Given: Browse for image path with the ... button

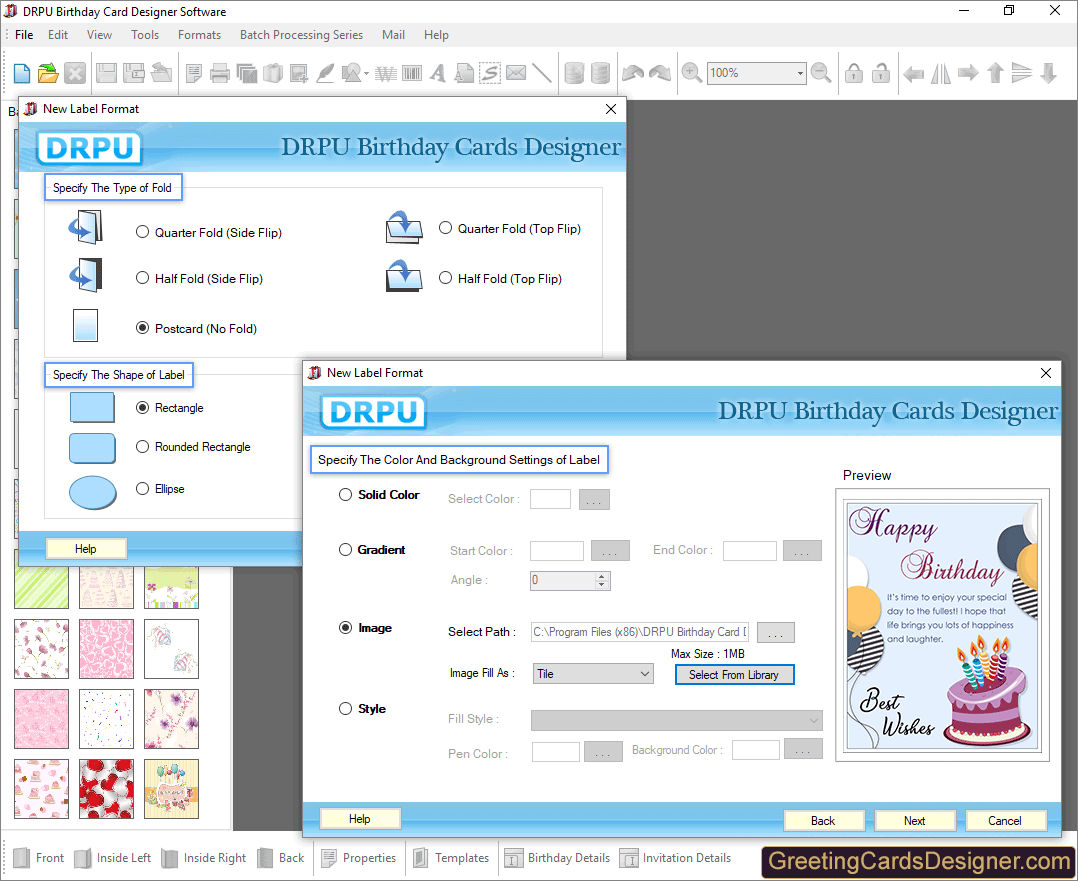Looking at the screenshot, I should [x=776, y=632].
